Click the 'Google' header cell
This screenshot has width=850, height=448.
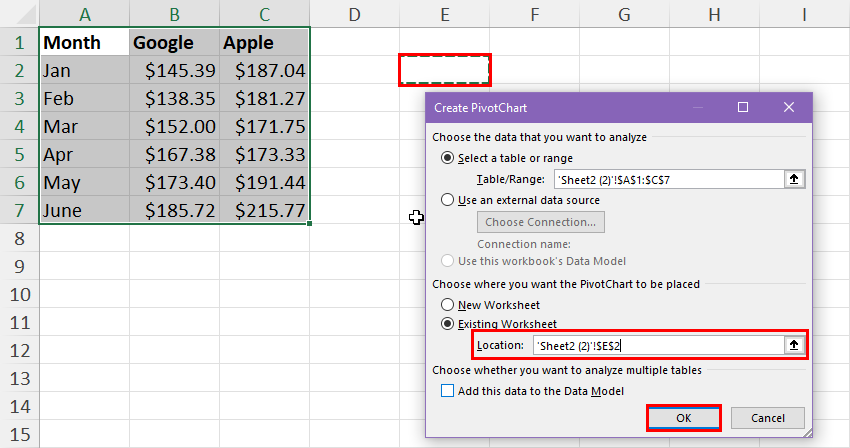(175, 42)
